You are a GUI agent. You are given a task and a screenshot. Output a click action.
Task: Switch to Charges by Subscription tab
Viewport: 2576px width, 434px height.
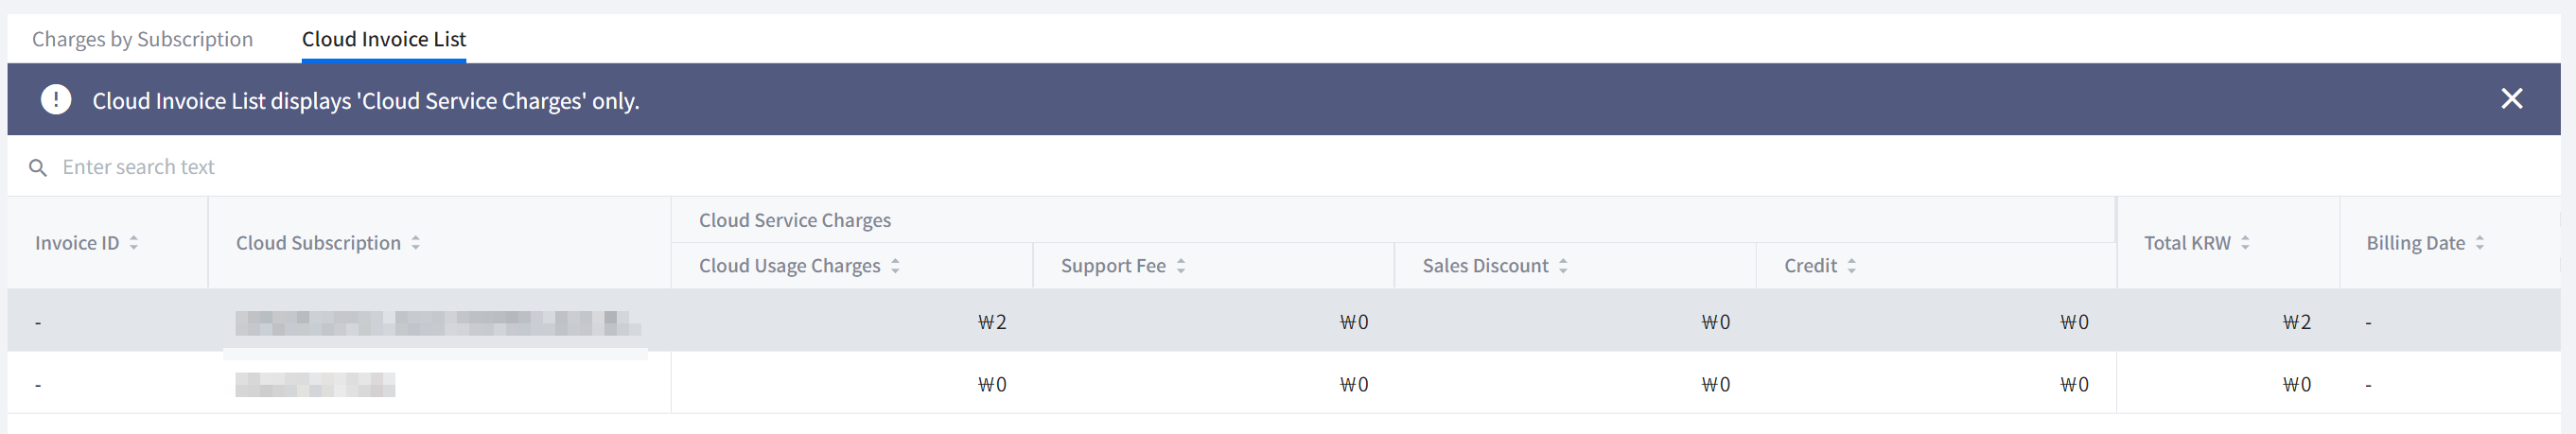tap(142, 39)
